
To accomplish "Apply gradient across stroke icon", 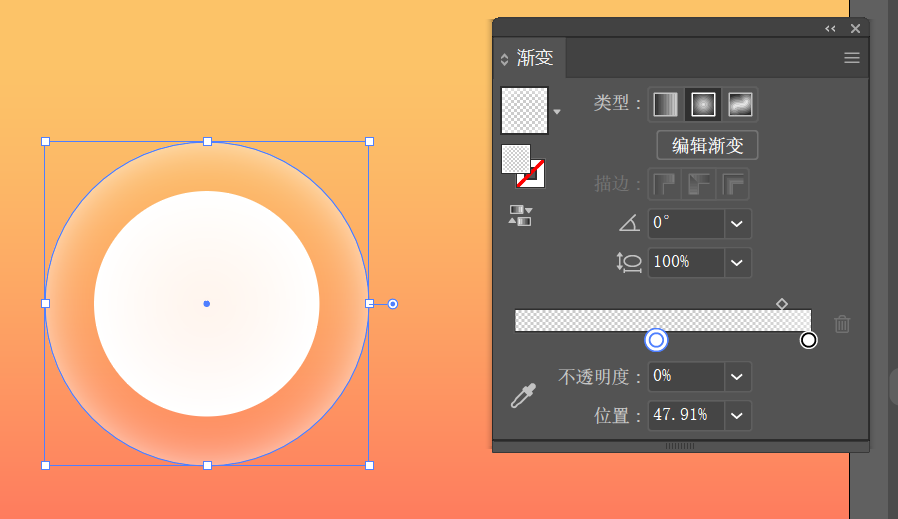I will (733, 184).
